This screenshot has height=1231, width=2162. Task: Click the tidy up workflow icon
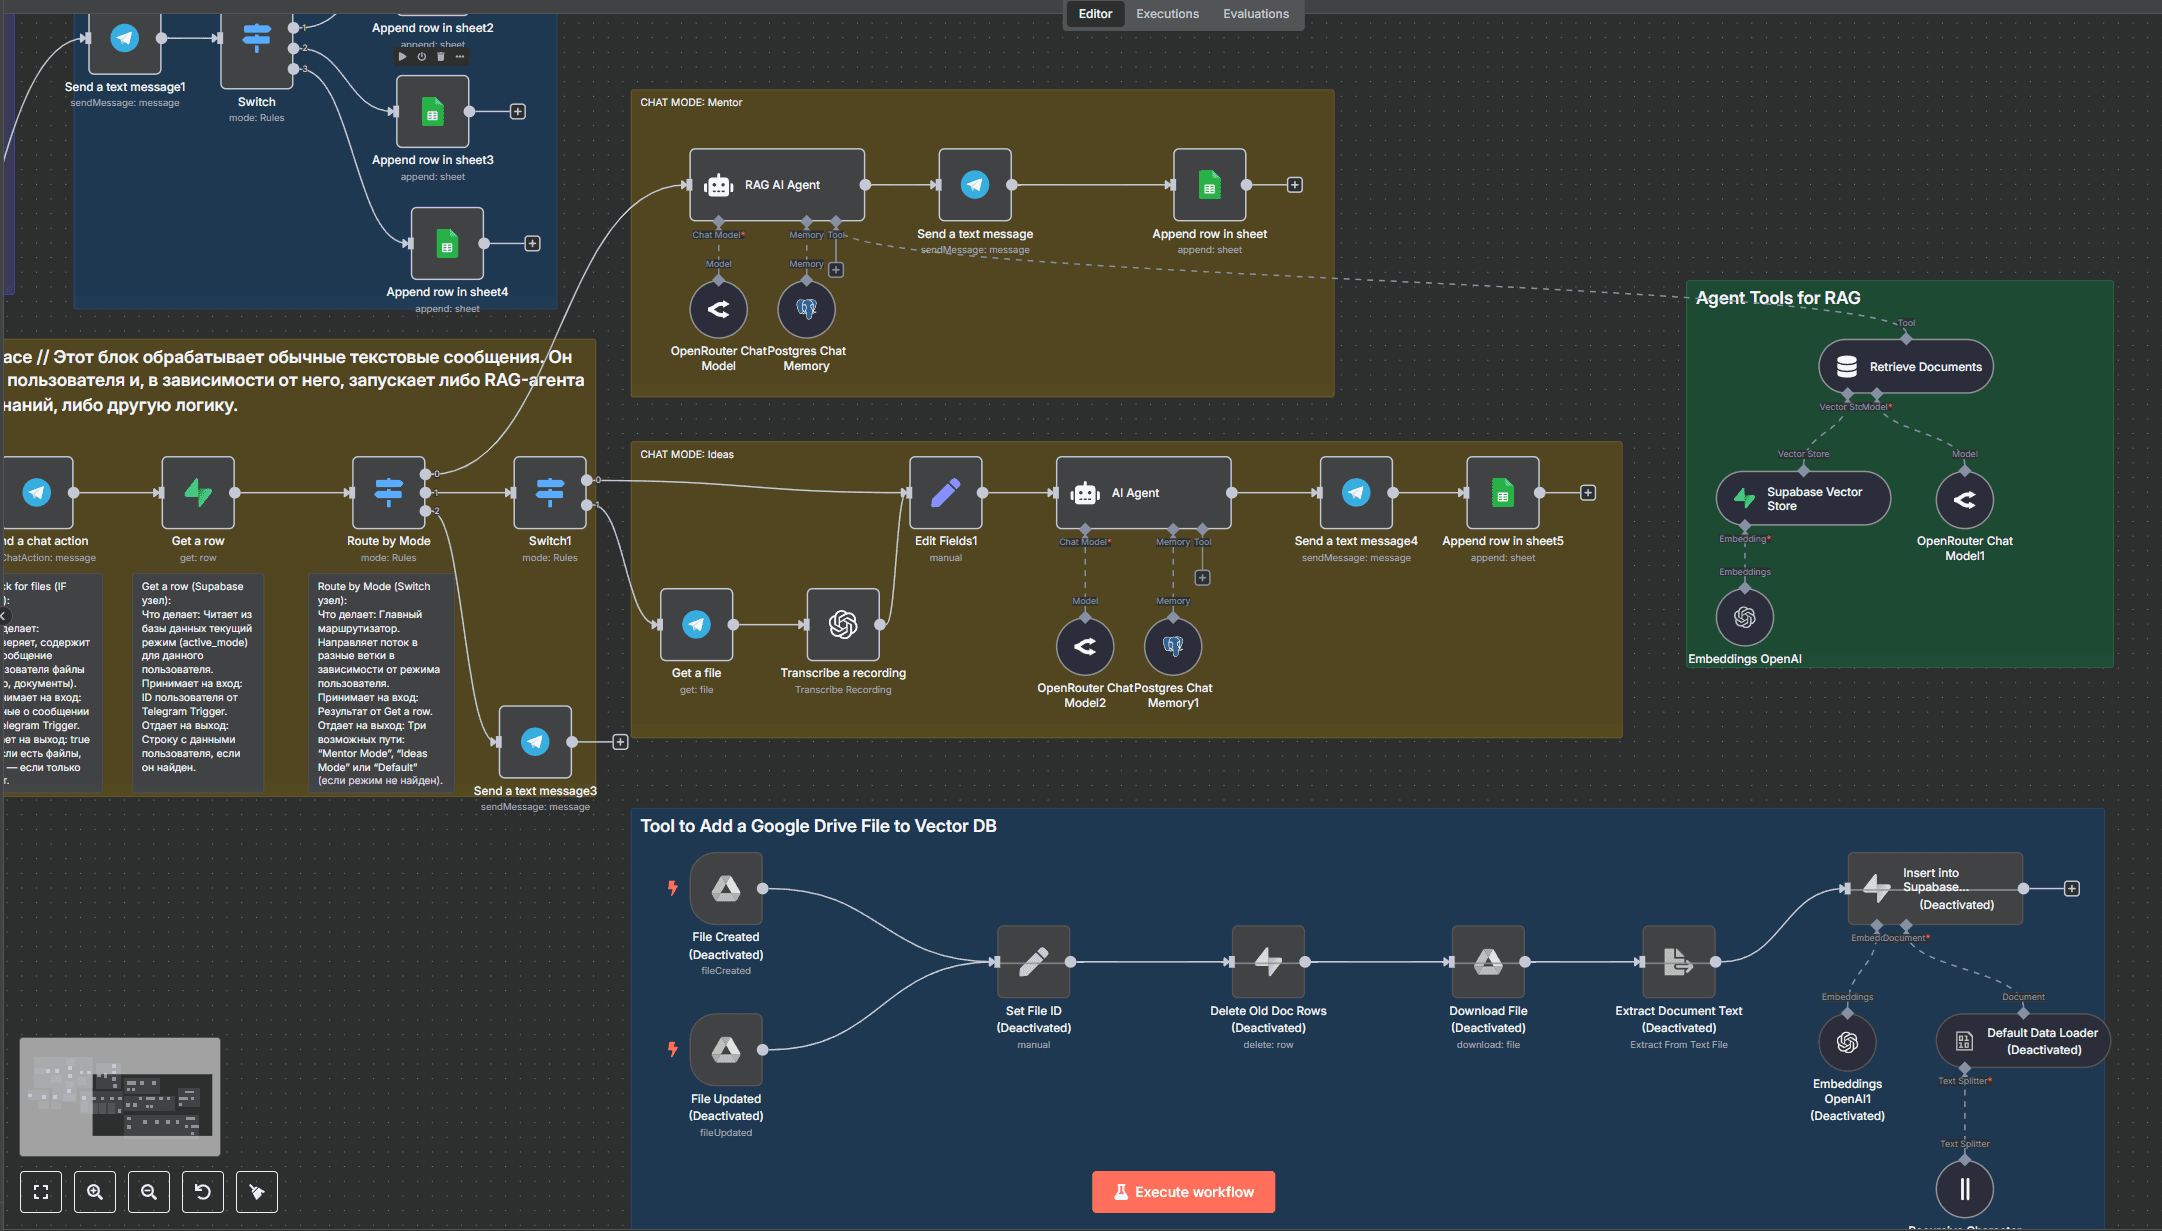[x=257, y=1192]
